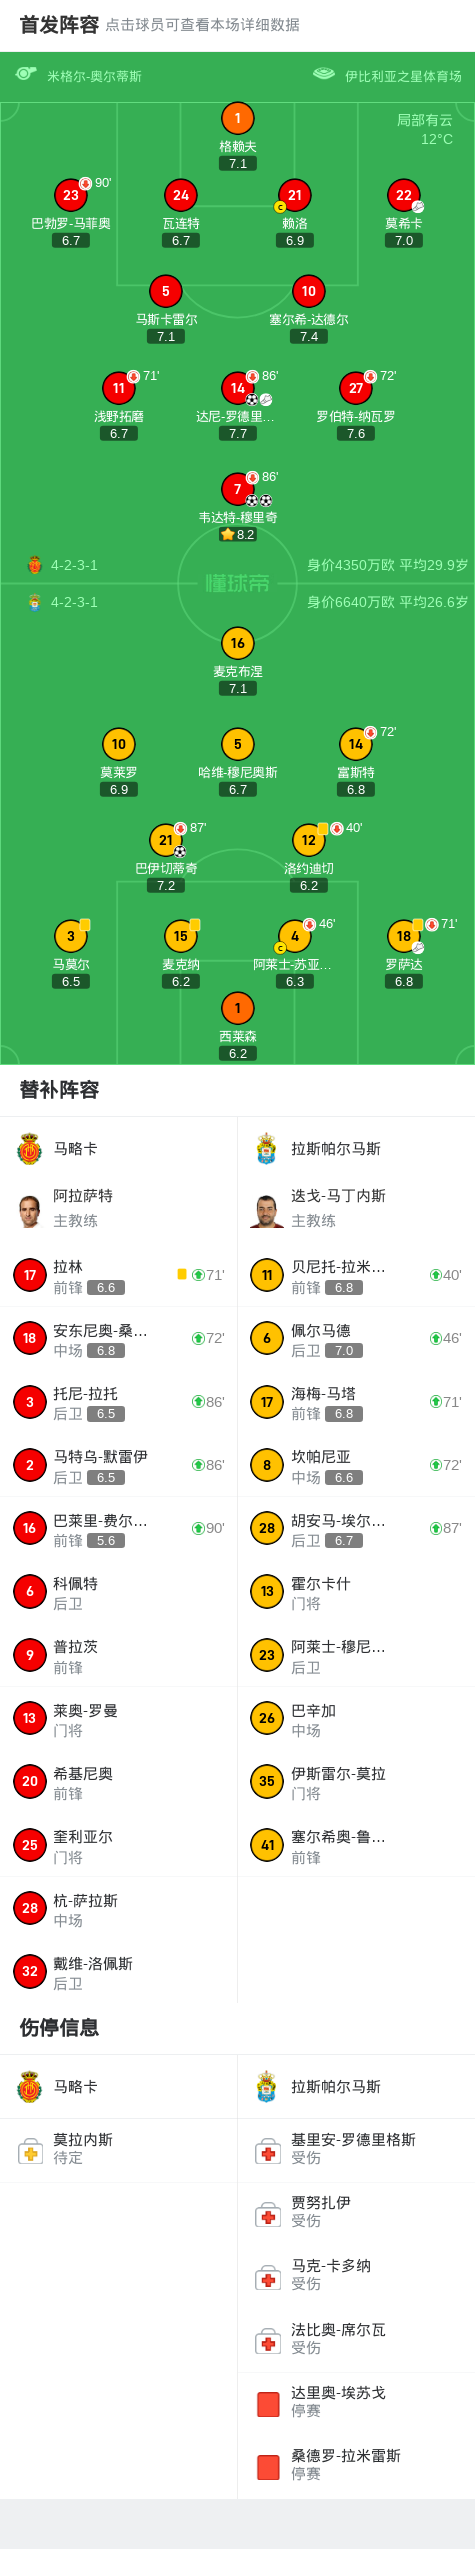This screenshot has width=475, height=2549.
Task: Tap goalkeeper 格赖夫 number 1 badge
Action: pos(237,118)
